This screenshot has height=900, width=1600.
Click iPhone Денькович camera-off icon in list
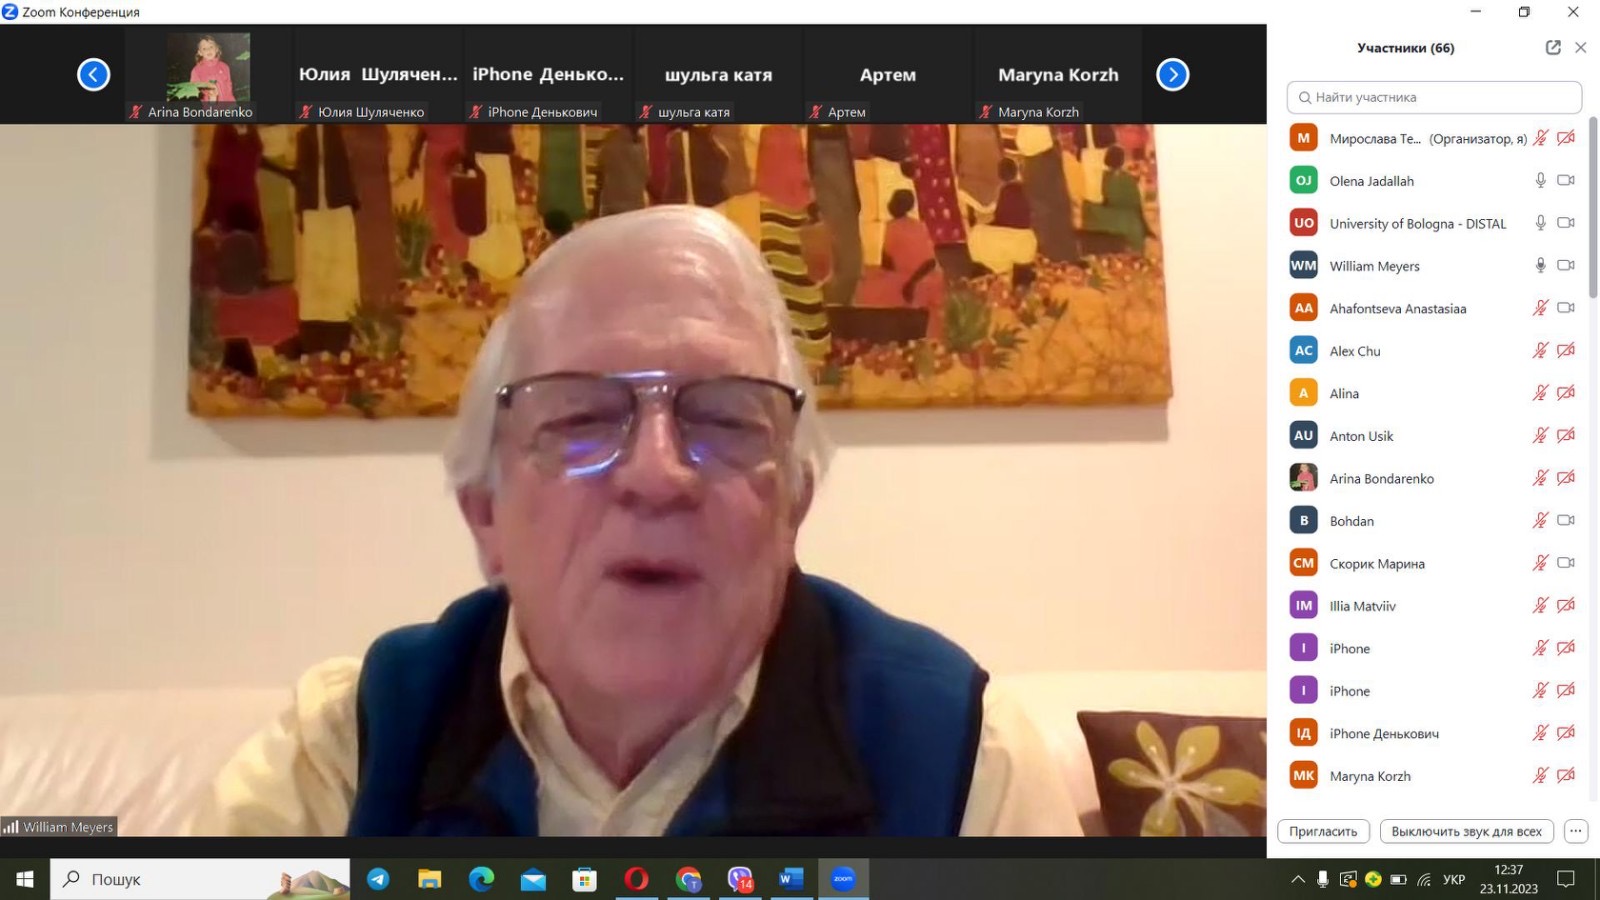(1566, 733)
